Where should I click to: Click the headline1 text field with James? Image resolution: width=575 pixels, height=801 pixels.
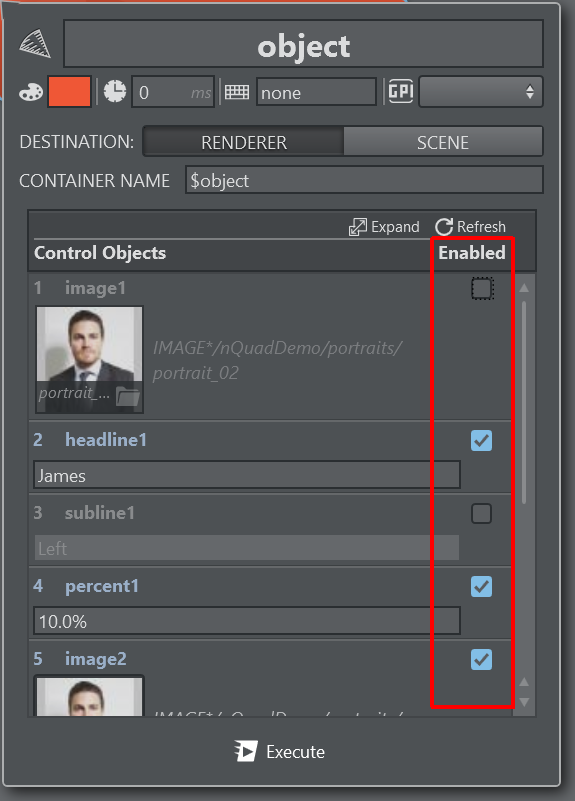point(247,475)
